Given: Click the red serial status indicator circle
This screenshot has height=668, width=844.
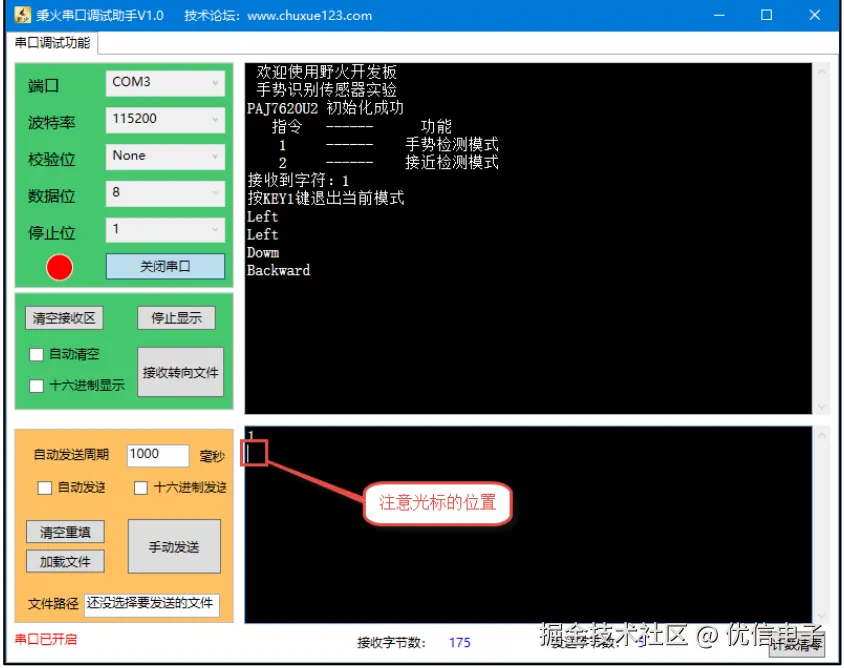Looking at the screenshot, I should (59, 267).
